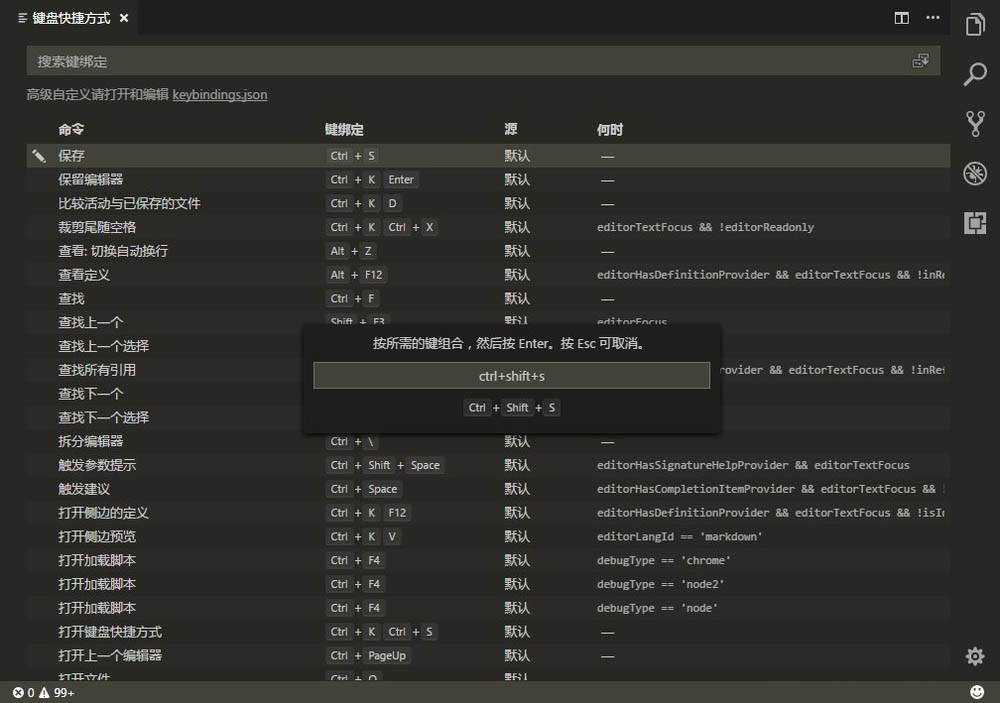Select the ctrl+shift+s key capture field
The height and width of the screenshot is (703, 1000).
pyautogui.click(x=511, y=375)
